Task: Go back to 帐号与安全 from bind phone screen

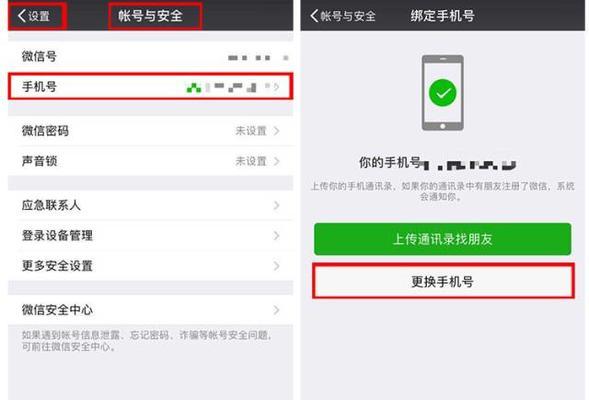Action: [x=343, y=16]
